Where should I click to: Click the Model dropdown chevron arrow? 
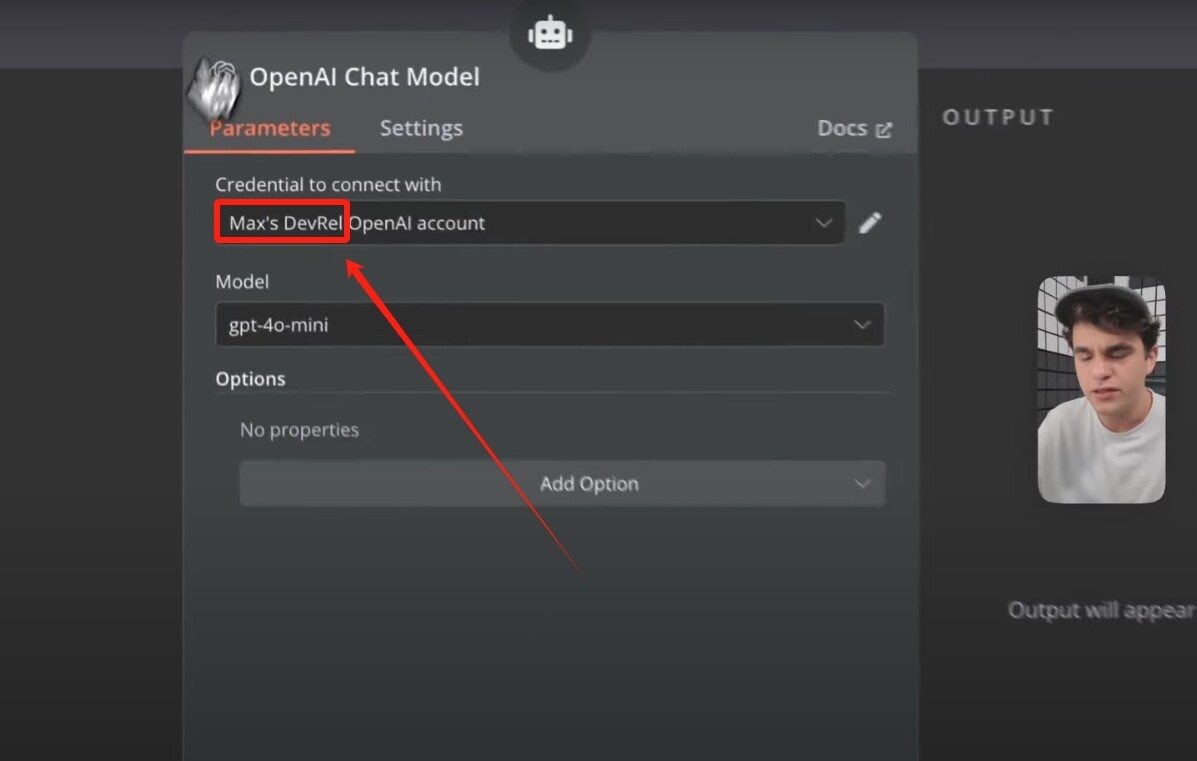click(x=862, y=324)
